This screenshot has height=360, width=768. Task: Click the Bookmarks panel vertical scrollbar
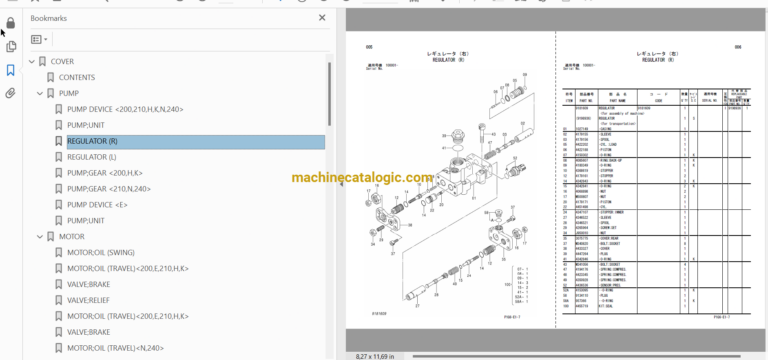[x=329, y=94]
